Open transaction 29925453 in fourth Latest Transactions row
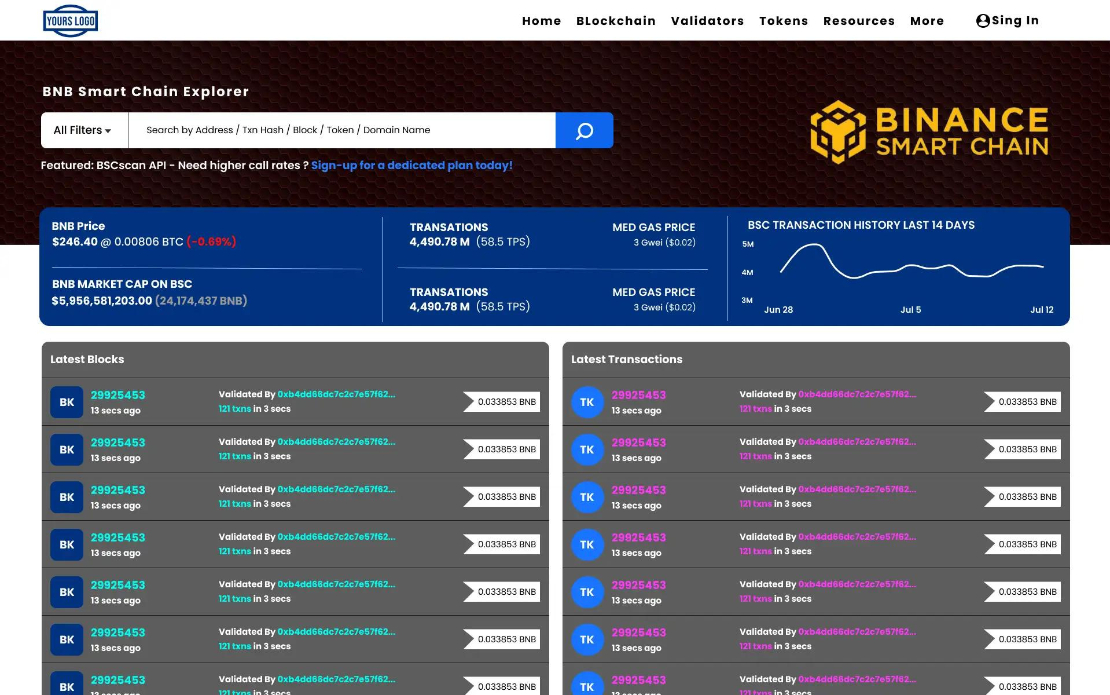1110x695 pixels. tap(639, 537)
